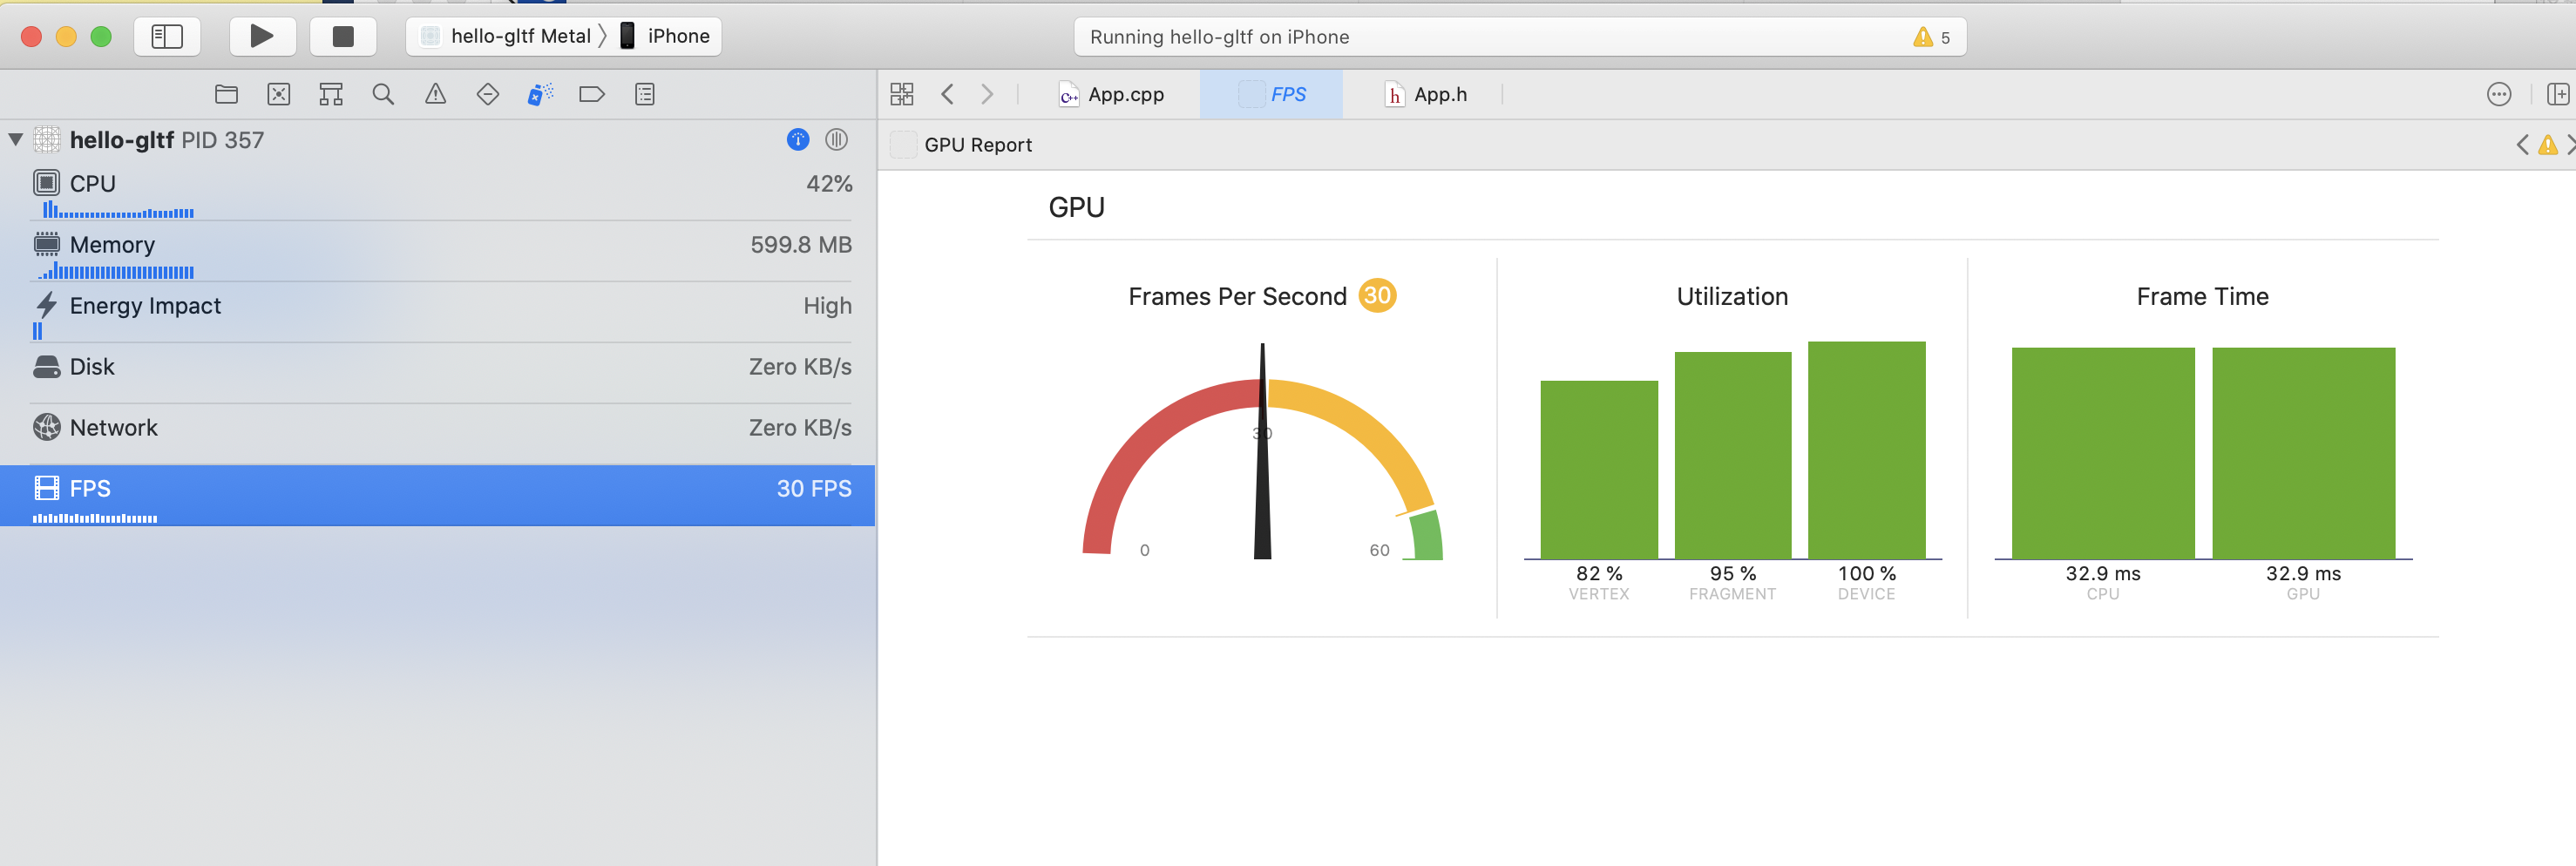Open the Report navigator icon

pos(645,94)
